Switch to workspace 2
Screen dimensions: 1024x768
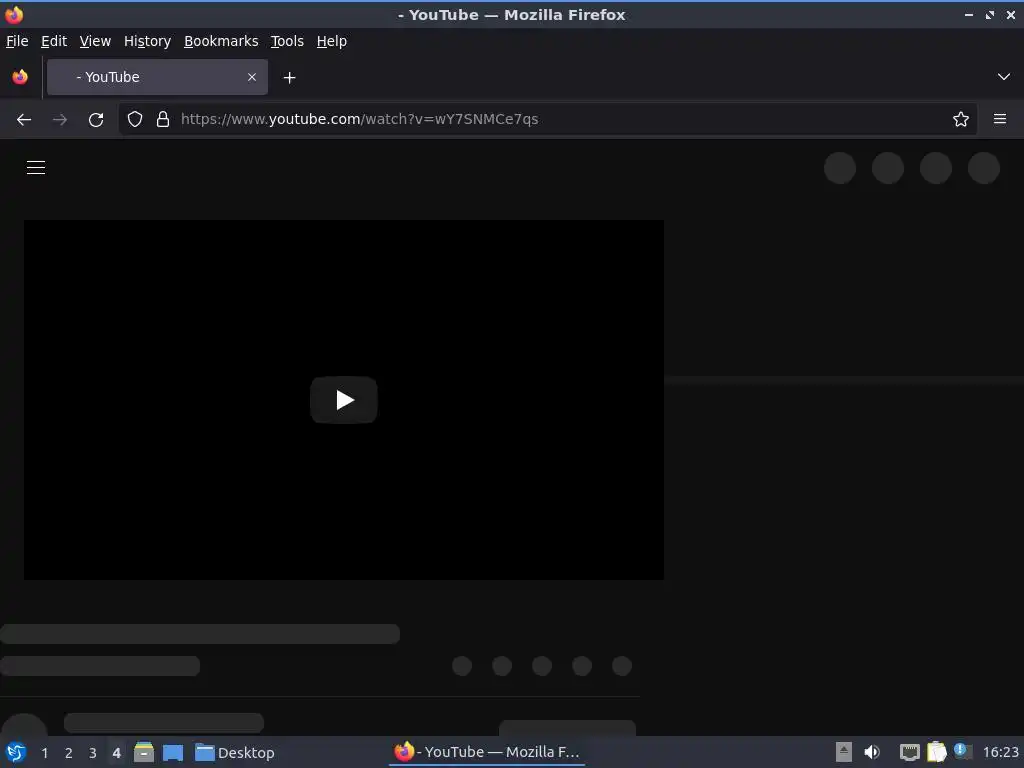tap(69, 753)
